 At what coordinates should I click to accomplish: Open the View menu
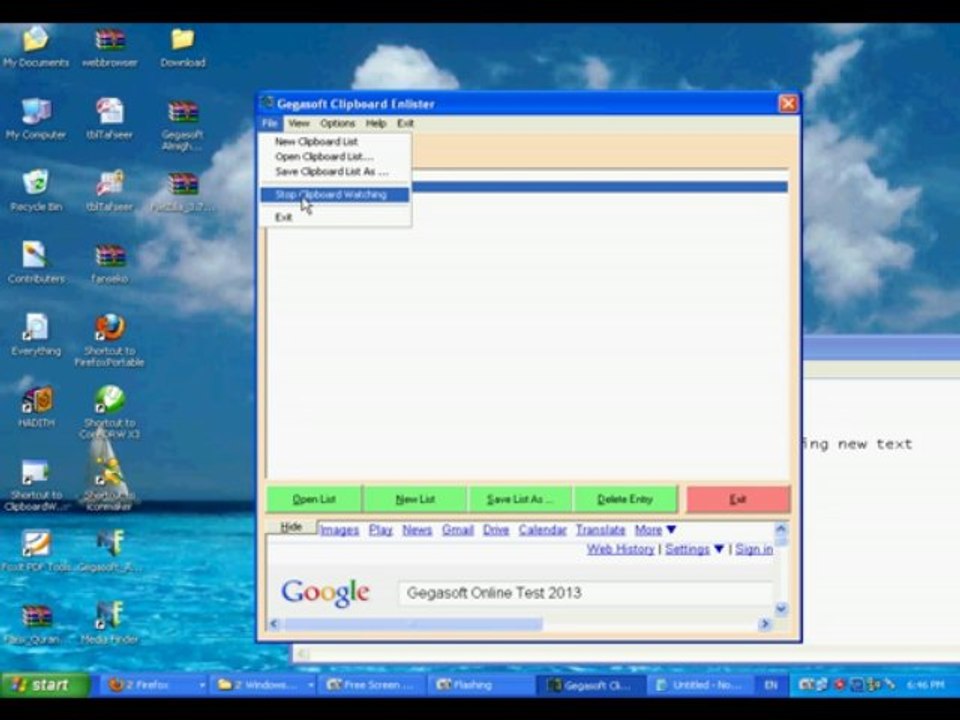tap(299, 123)
